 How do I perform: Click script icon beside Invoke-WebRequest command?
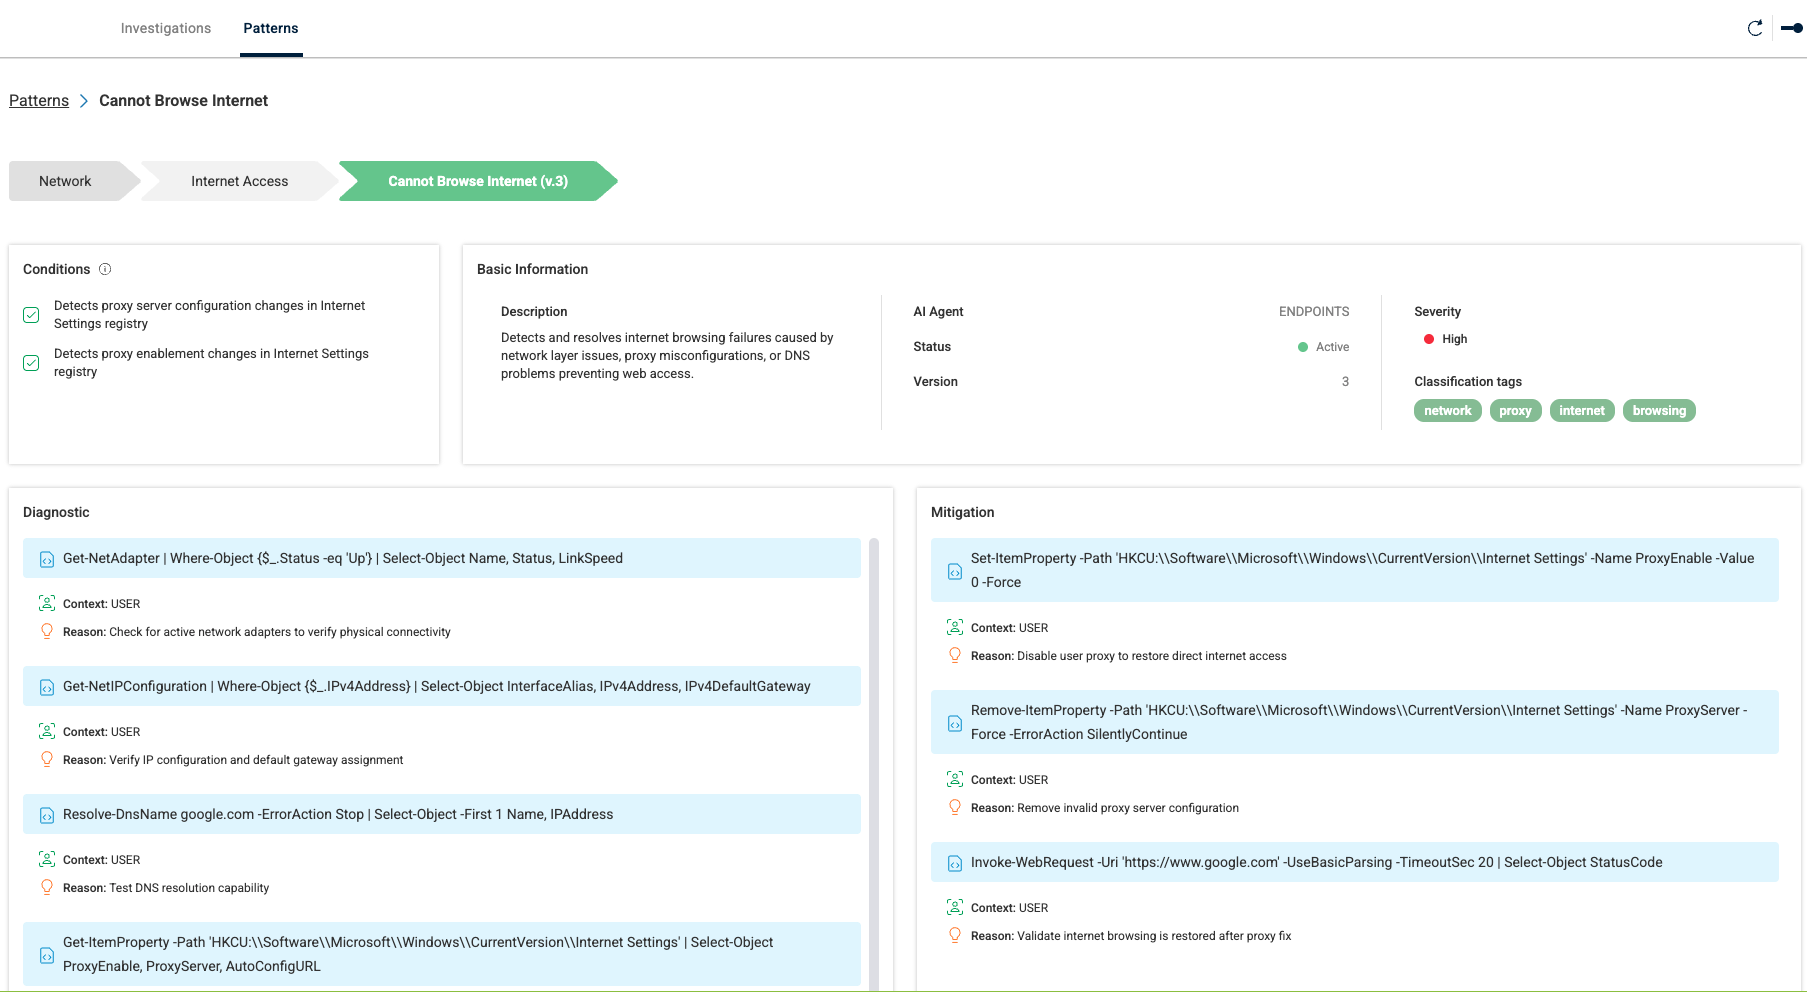pyautogui.click(x=955, y=863)
